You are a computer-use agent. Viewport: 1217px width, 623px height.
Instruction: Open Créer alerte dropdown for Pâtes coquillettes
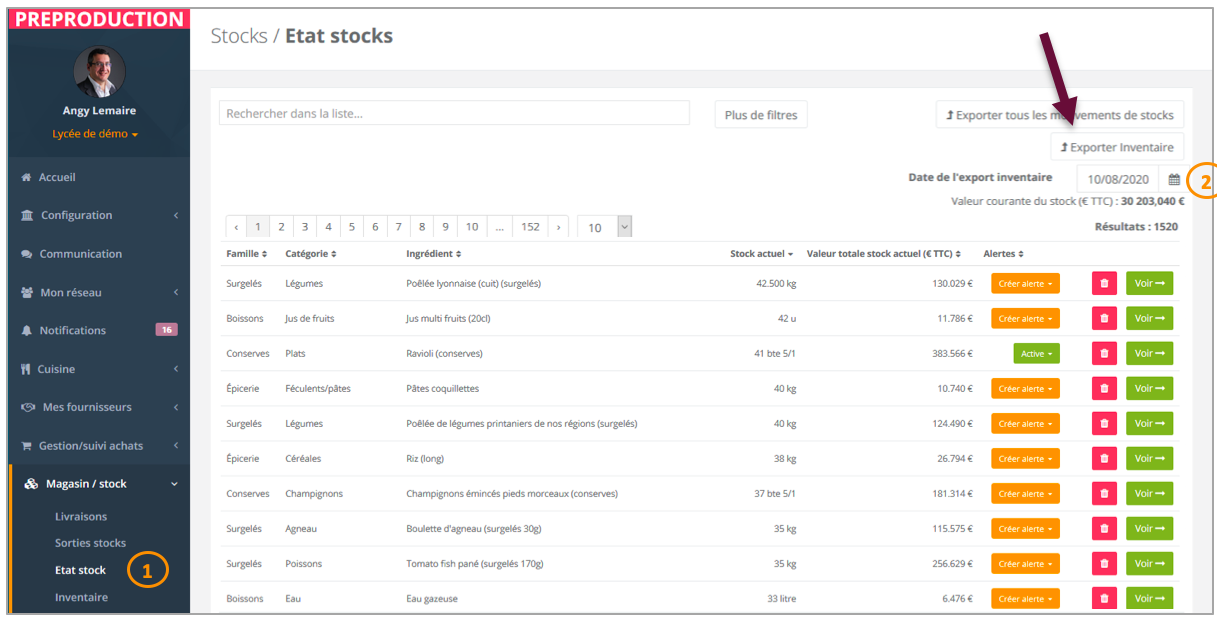point(1025,389)
